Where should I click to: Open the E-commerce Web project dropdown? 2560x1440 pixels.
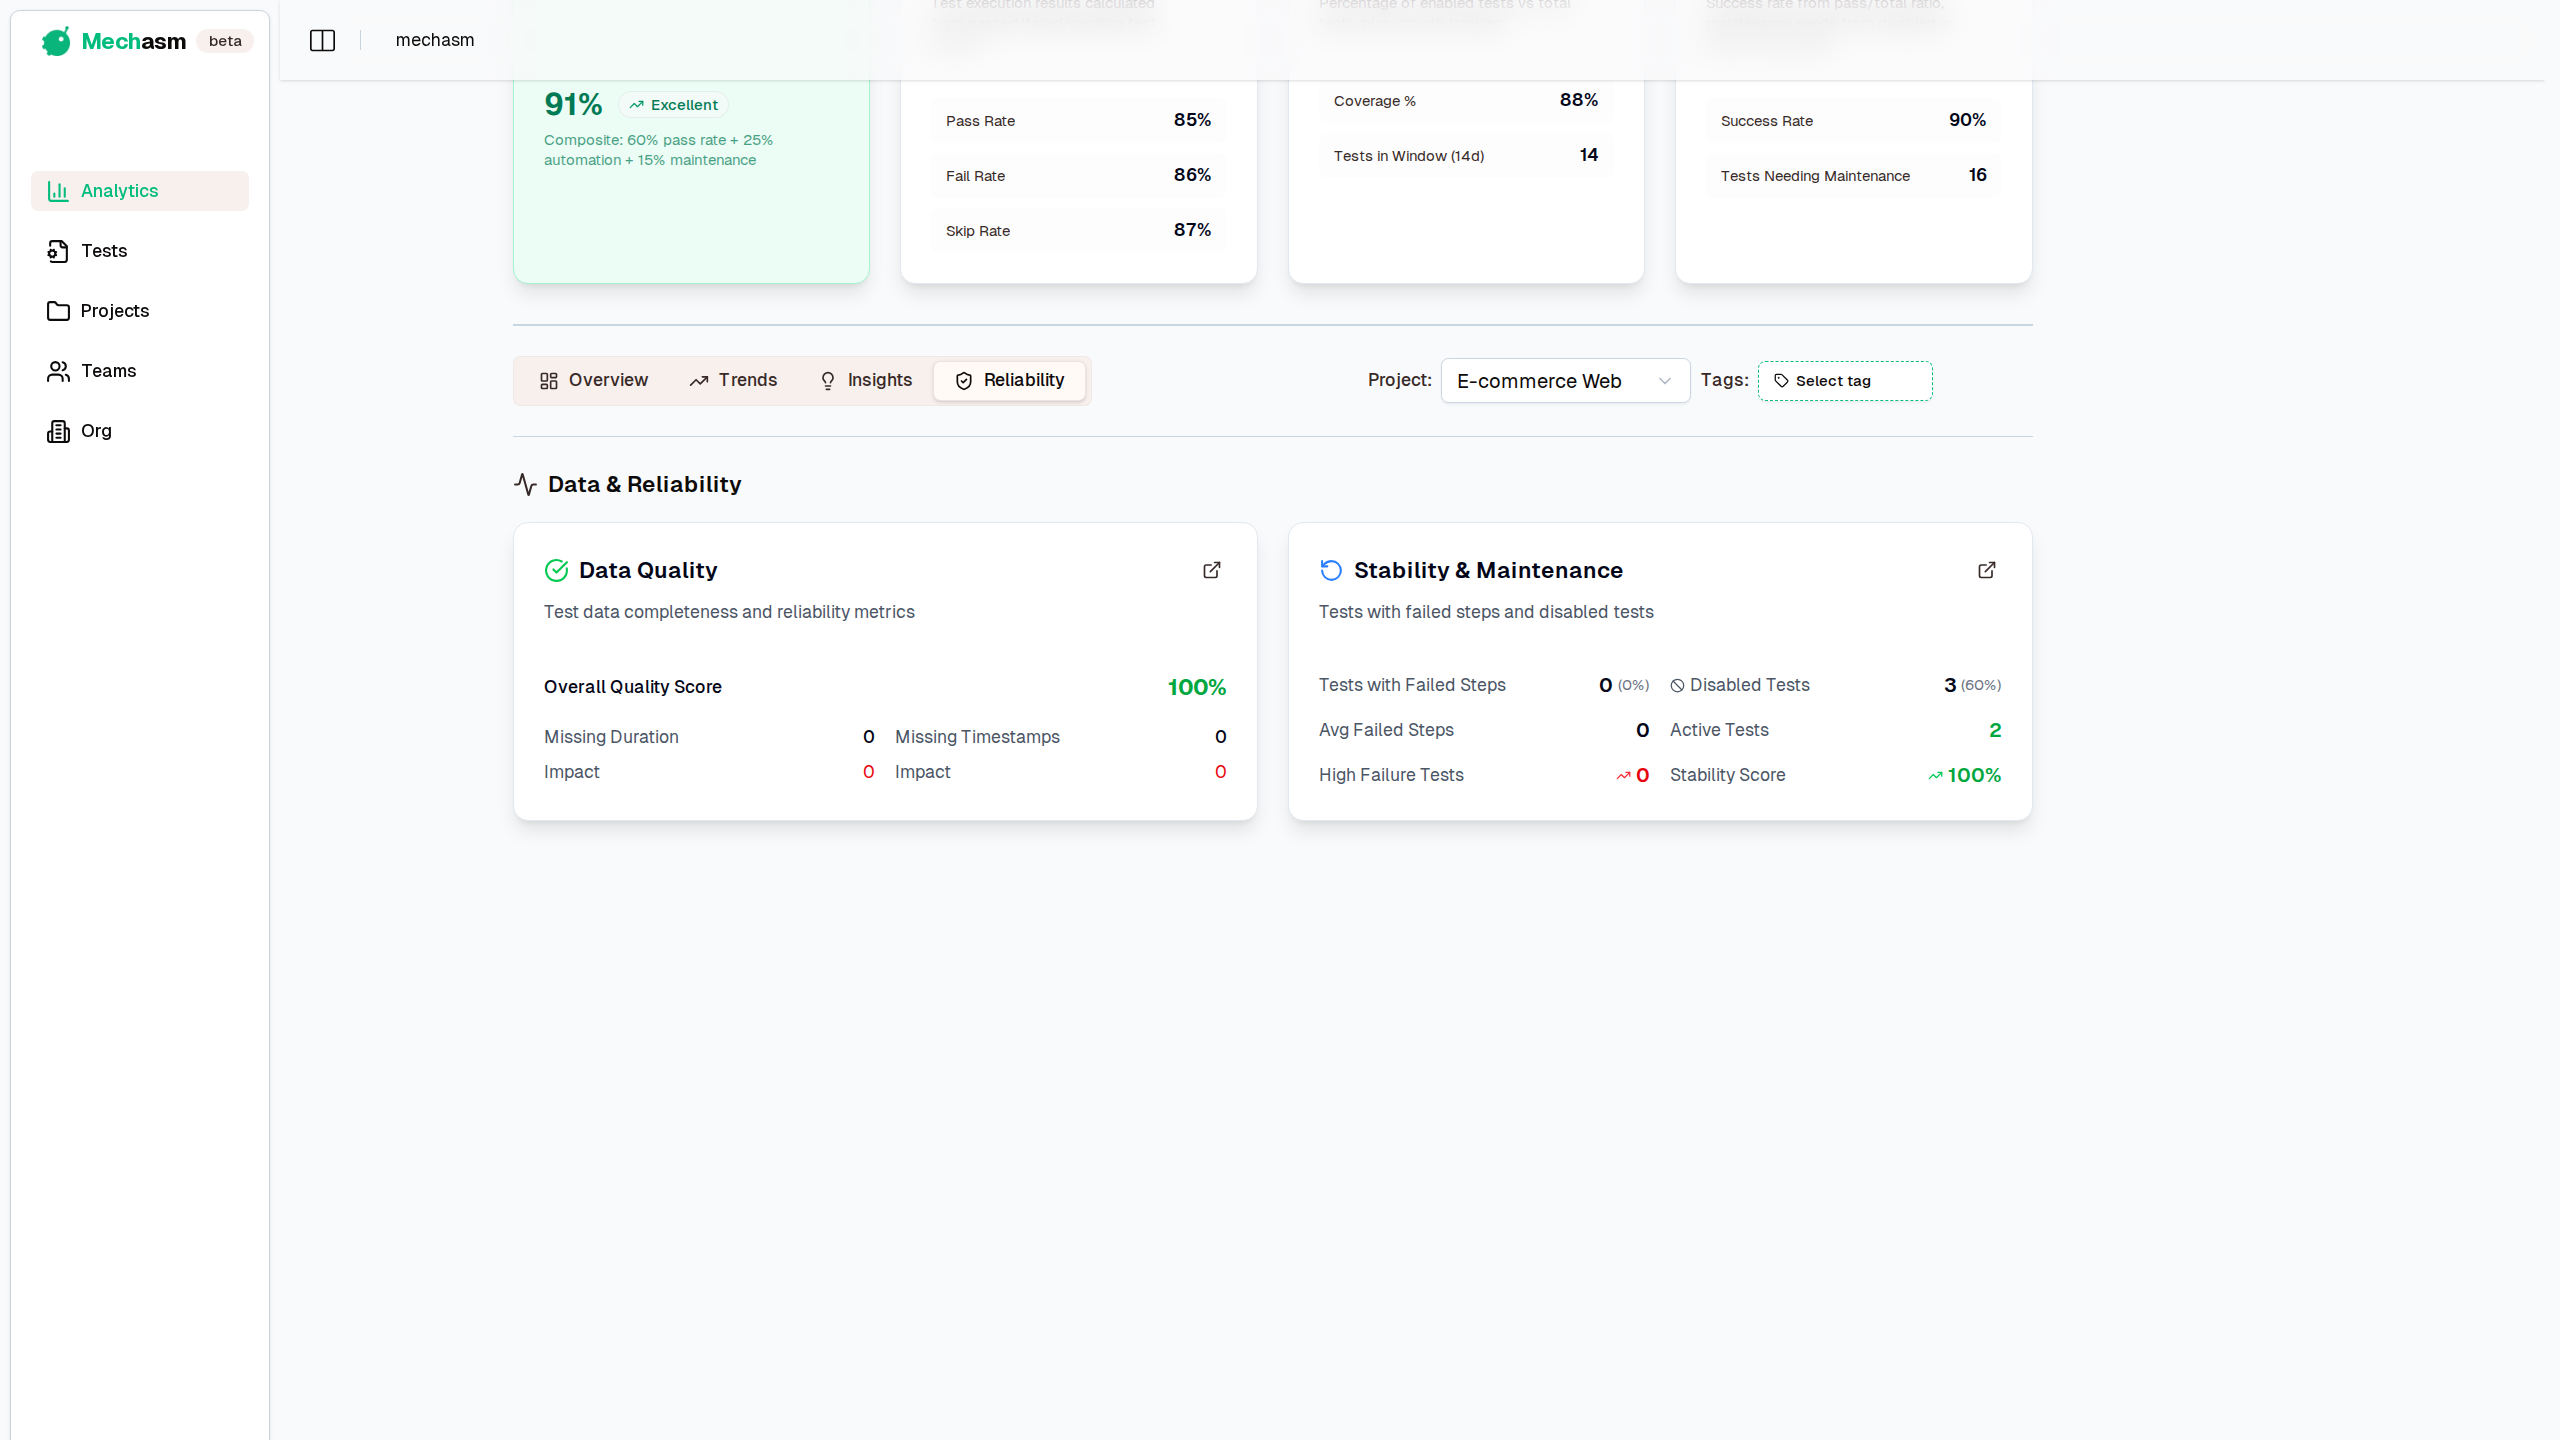tap(1564, 381)
